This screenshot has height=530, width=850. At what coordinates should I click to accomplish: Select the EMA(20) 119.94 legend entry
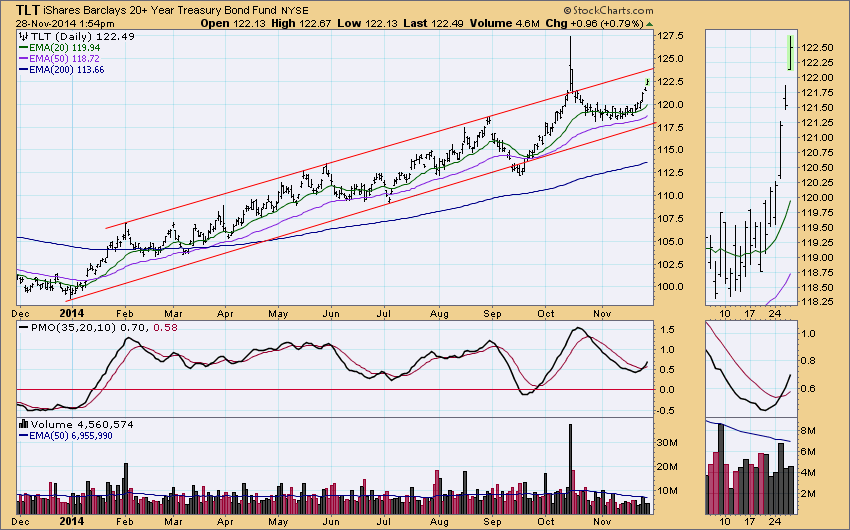click(59, 48)
